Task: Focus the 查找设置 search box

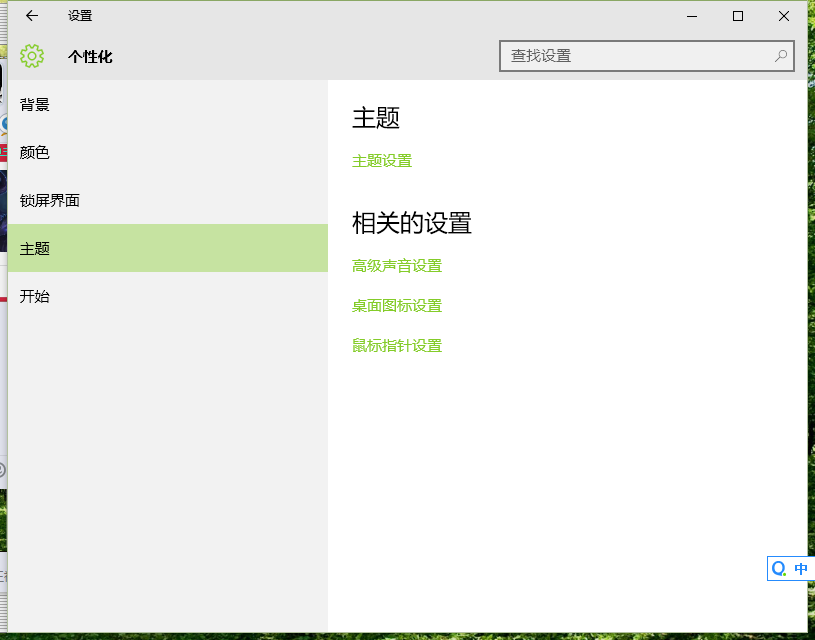Action: point(647,56)
